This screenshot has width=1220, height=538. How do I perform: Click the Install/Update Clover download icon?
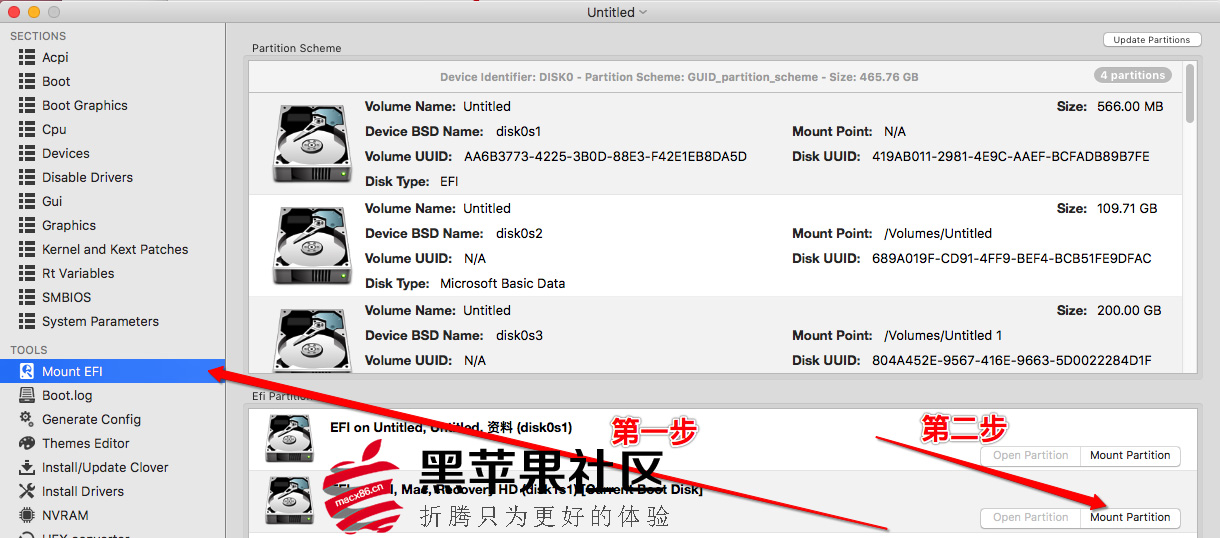pyautogui.click(x=27, y=467)
